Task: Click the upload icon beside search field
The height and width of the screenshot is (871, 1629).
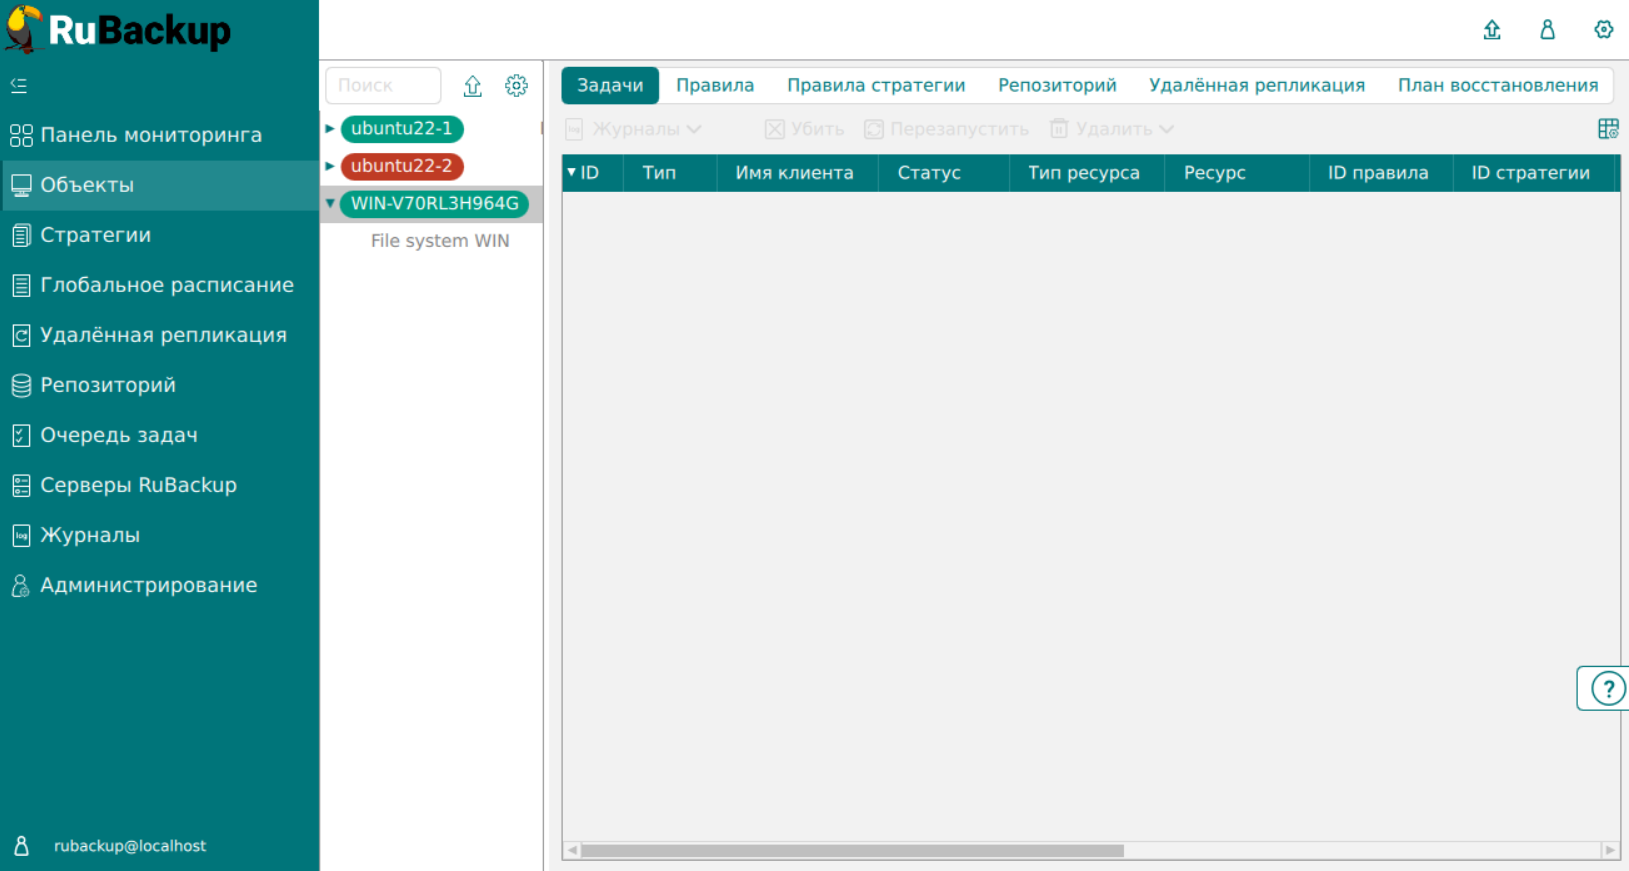Action: [473, 86]
